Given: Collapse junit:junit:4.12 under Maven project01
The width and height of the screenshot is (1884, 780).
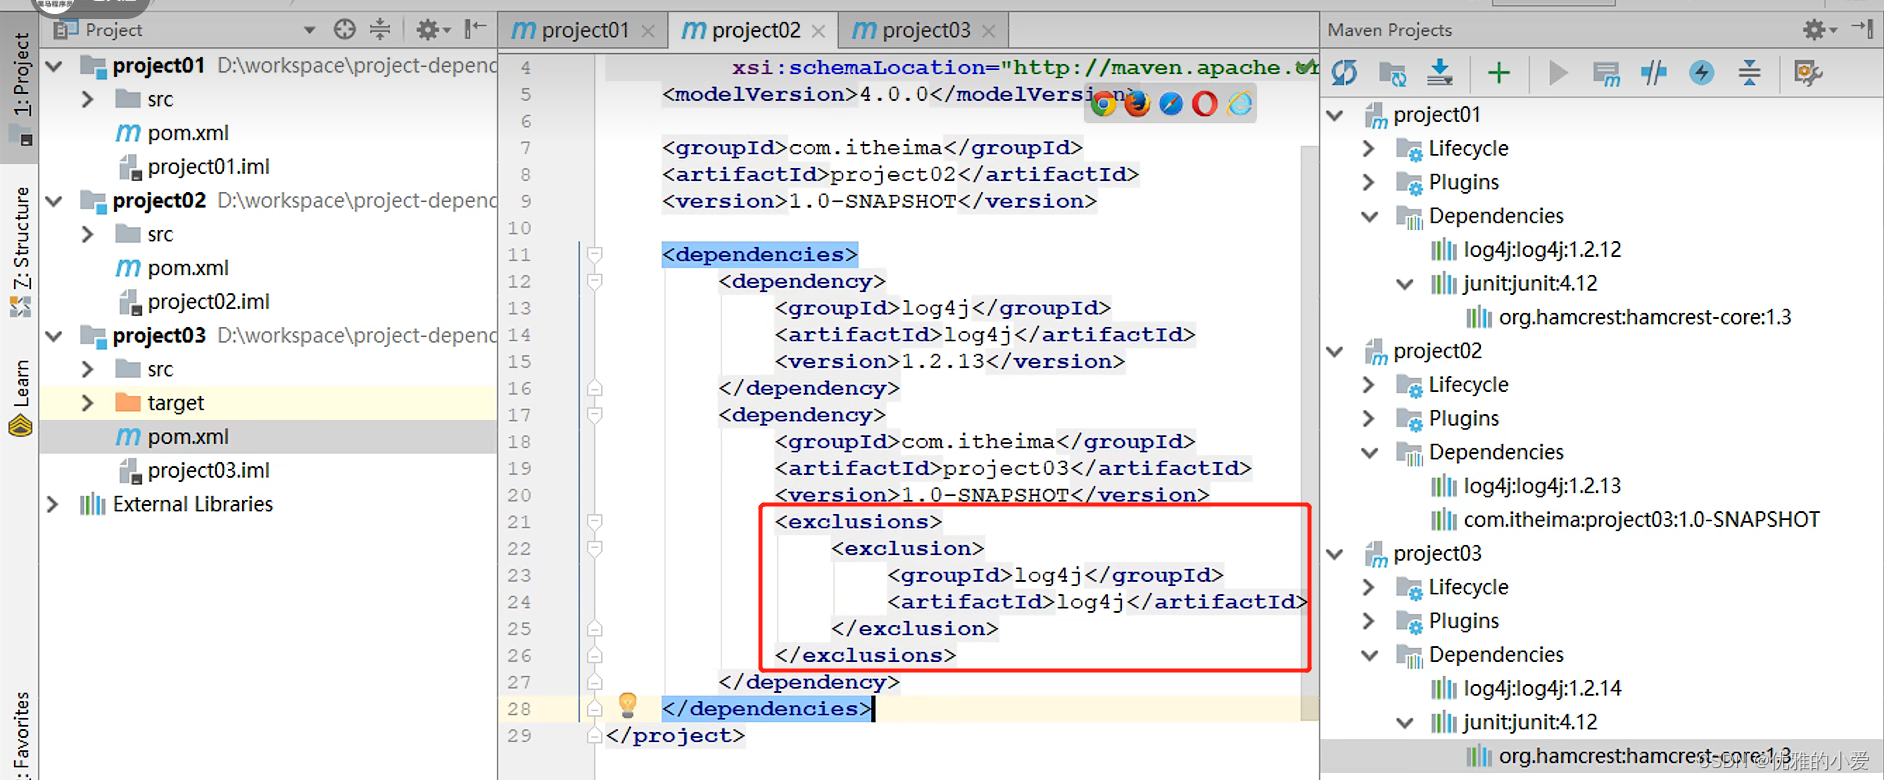Looking at the screenshot, I should [1405, 284].
